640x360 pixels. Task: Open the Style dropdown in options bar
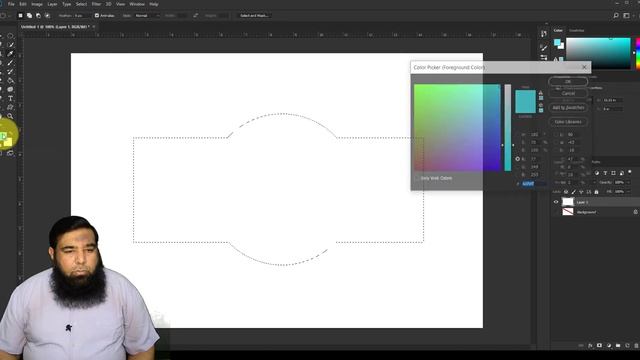(x=147, y=16)
